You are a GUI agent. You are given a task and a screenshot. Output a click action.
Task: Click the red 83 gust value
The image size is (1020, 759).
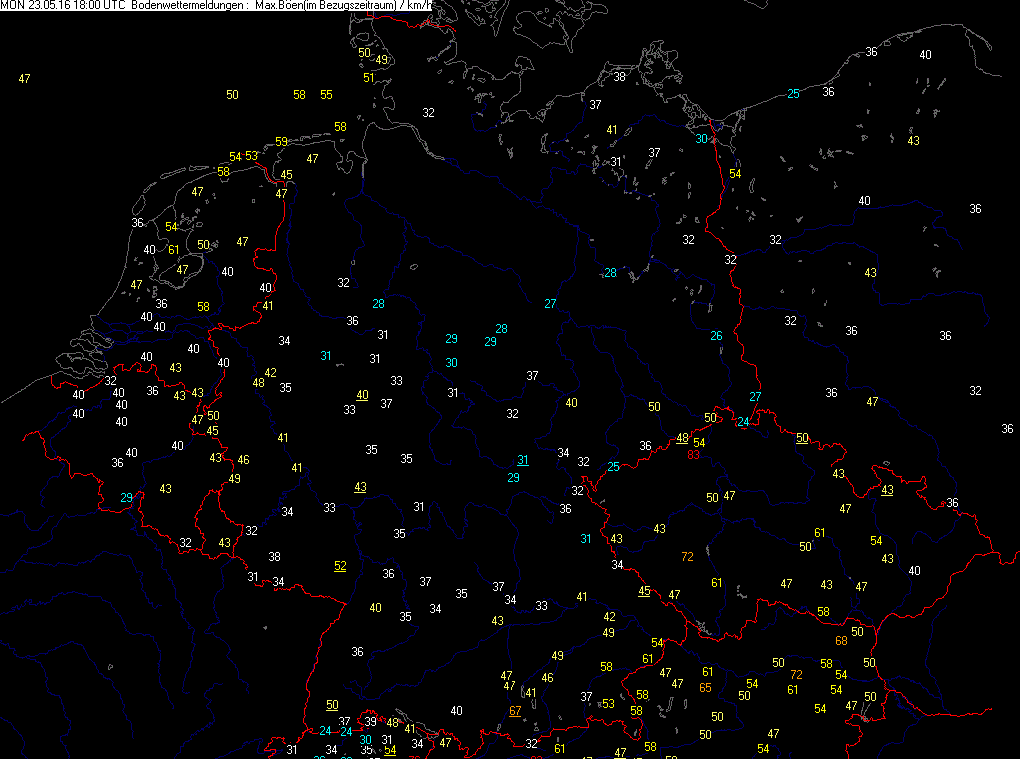point(693,455)
